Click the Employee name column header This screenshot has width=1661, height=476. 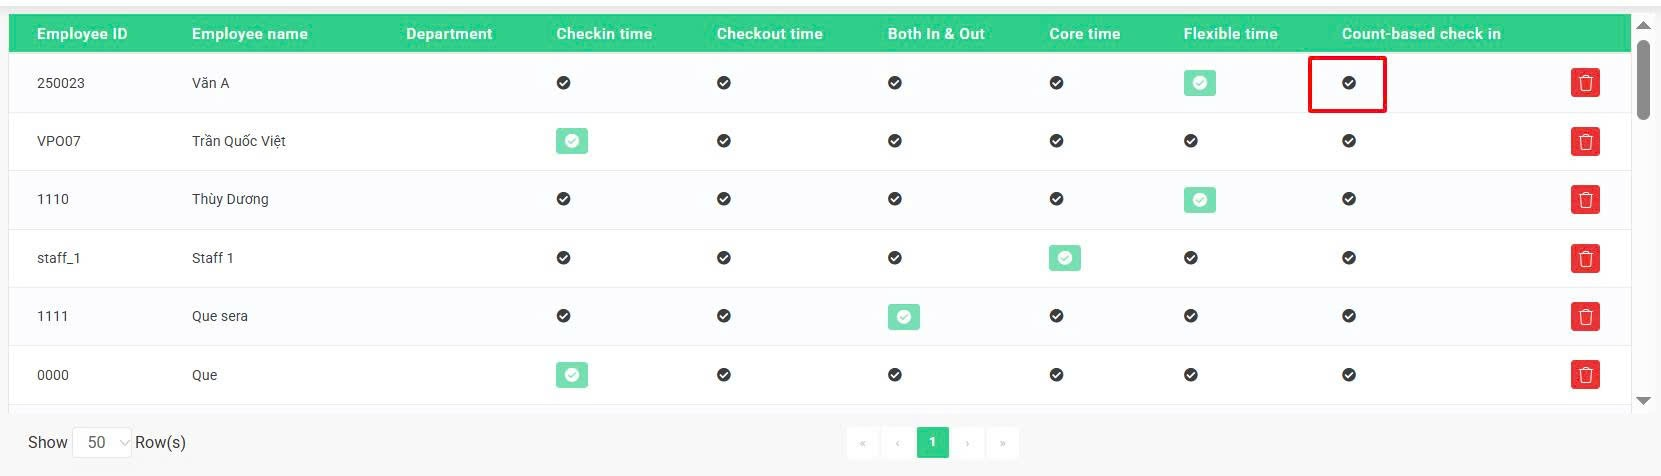click(x=250, y=33)
